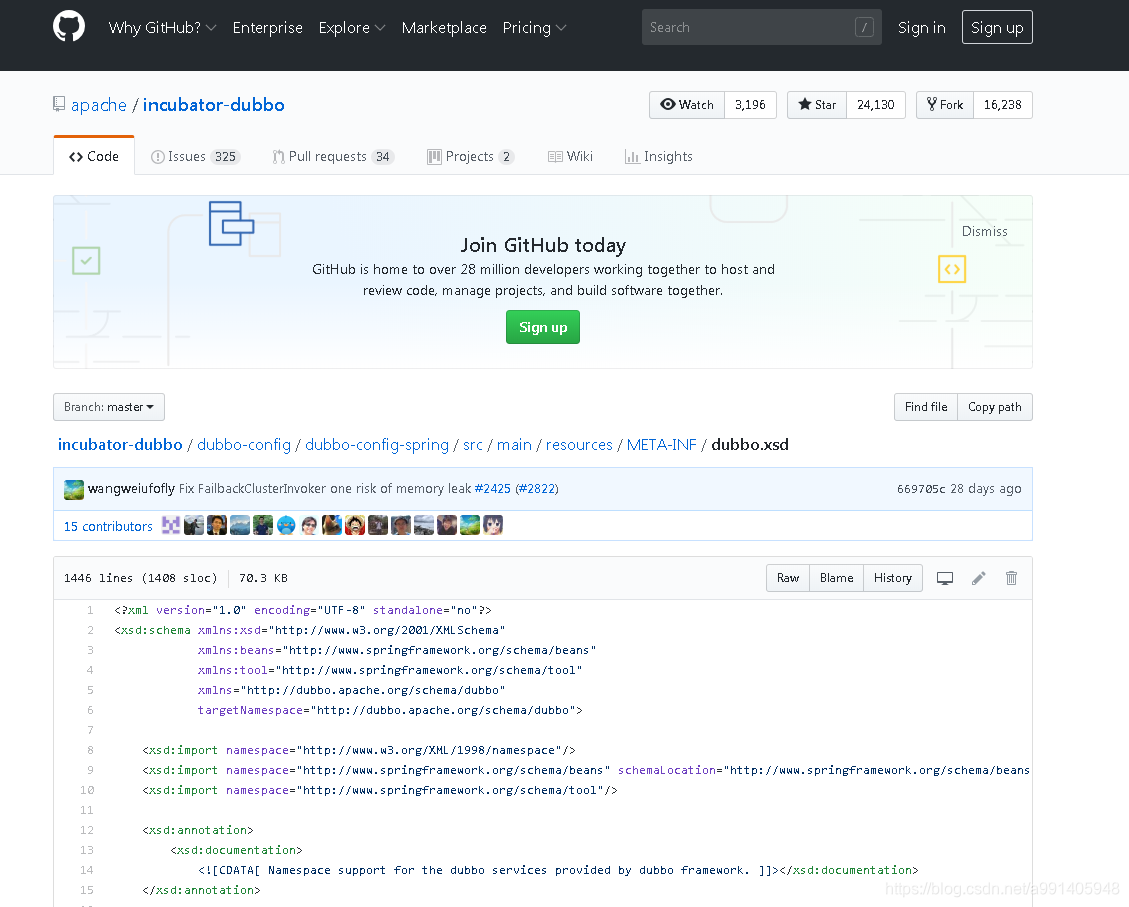Star the incubator-dubbo repository
The width and height of the screenshot is (1129, 907).
tap(817, 105)
